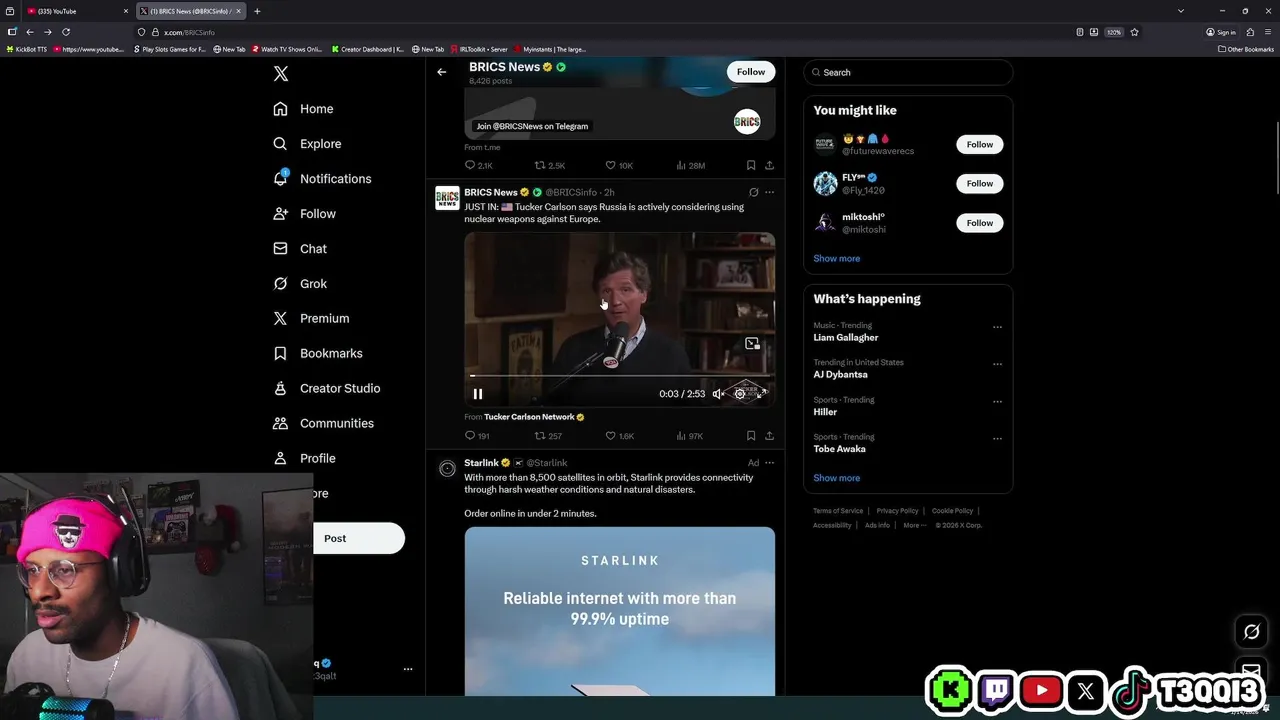
Task: Follow the miktoshi suggested account
Action: pyautogui.click(x=980, y=223)
